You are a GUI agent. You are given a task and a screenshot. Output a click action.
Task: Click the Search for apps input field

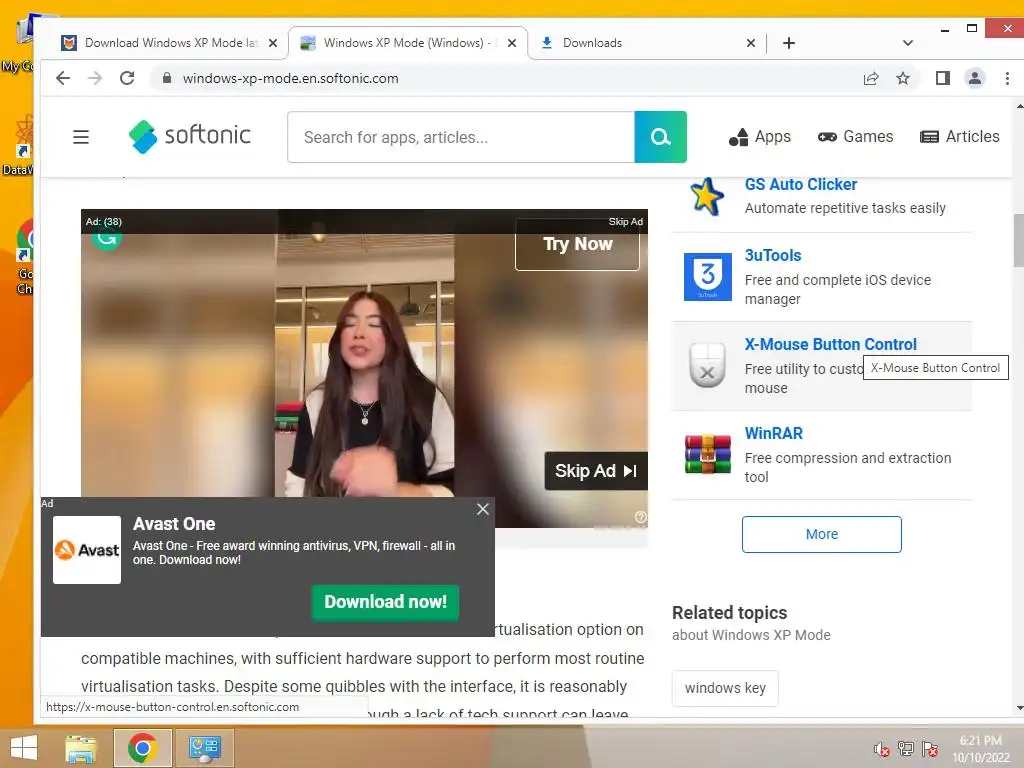tap(461, 137)
